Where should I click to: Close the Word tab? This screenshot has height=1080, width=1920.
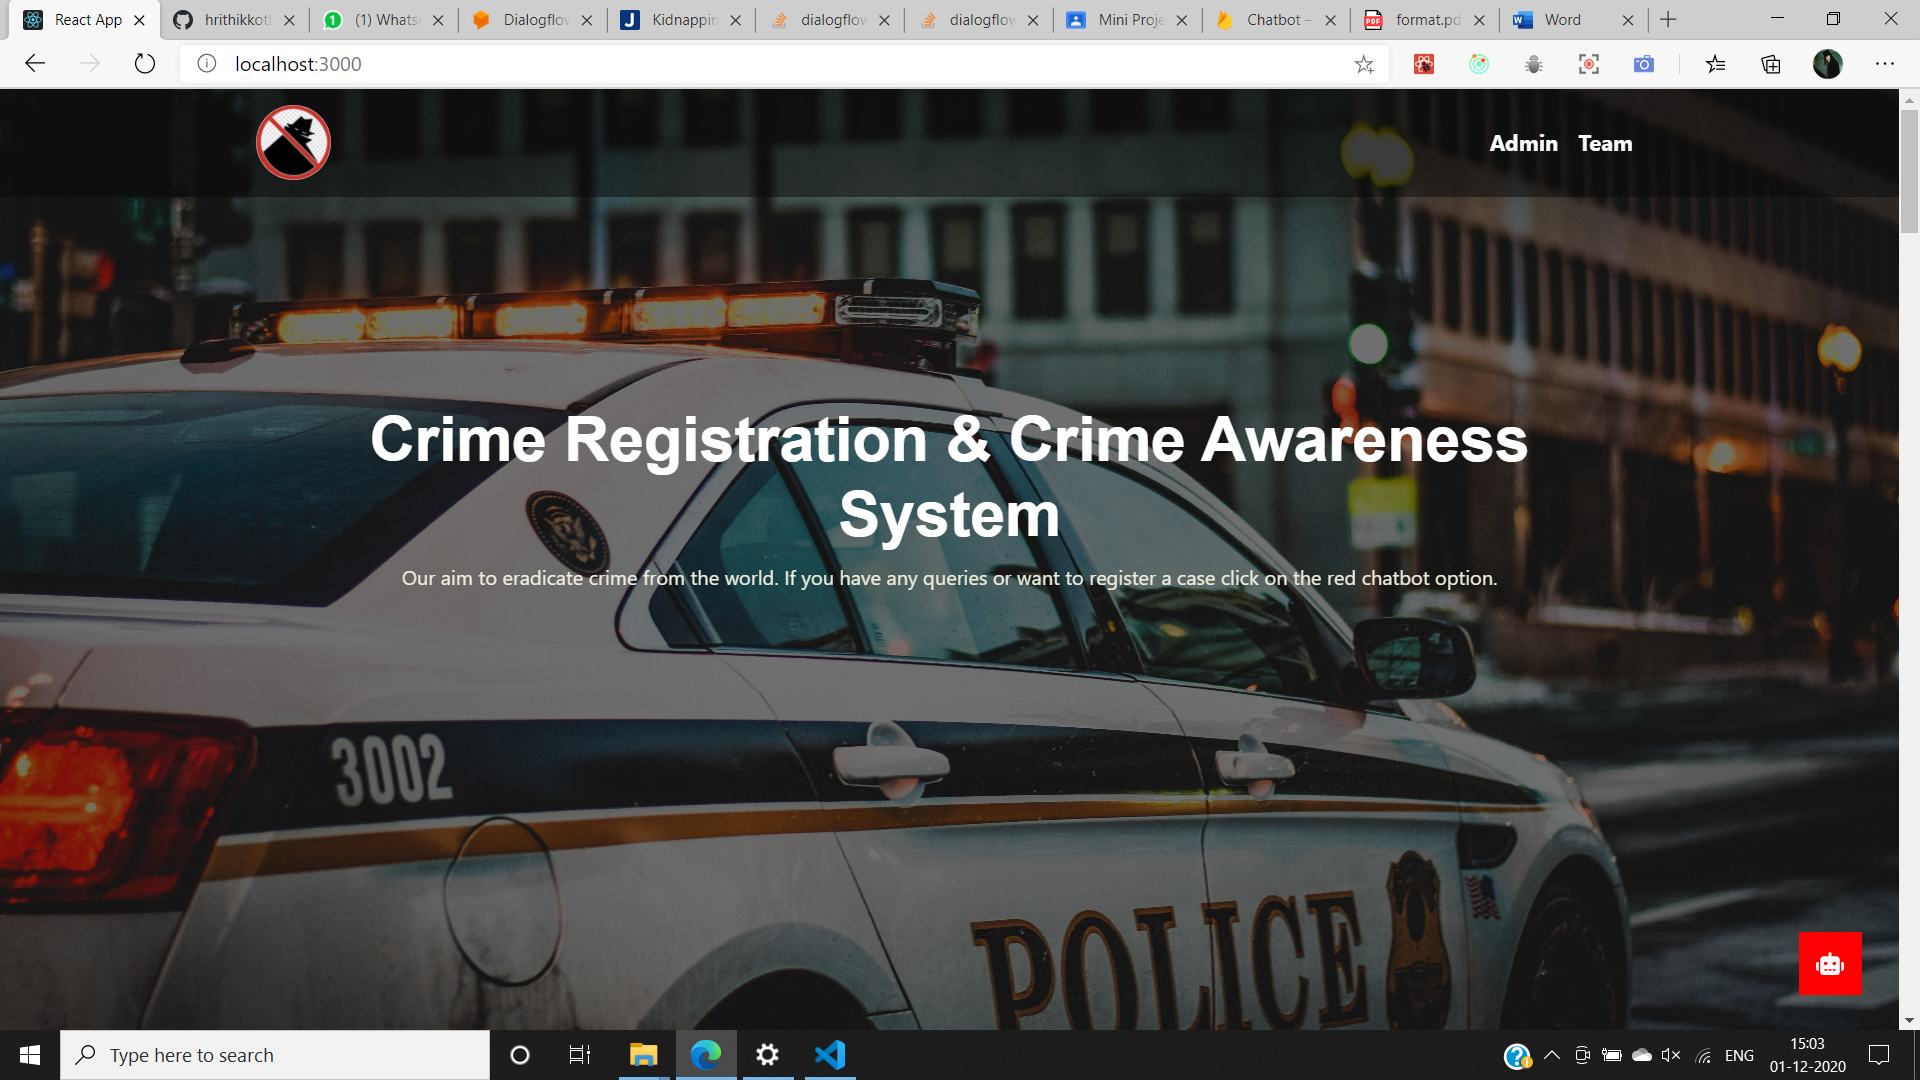(1628, 20)
